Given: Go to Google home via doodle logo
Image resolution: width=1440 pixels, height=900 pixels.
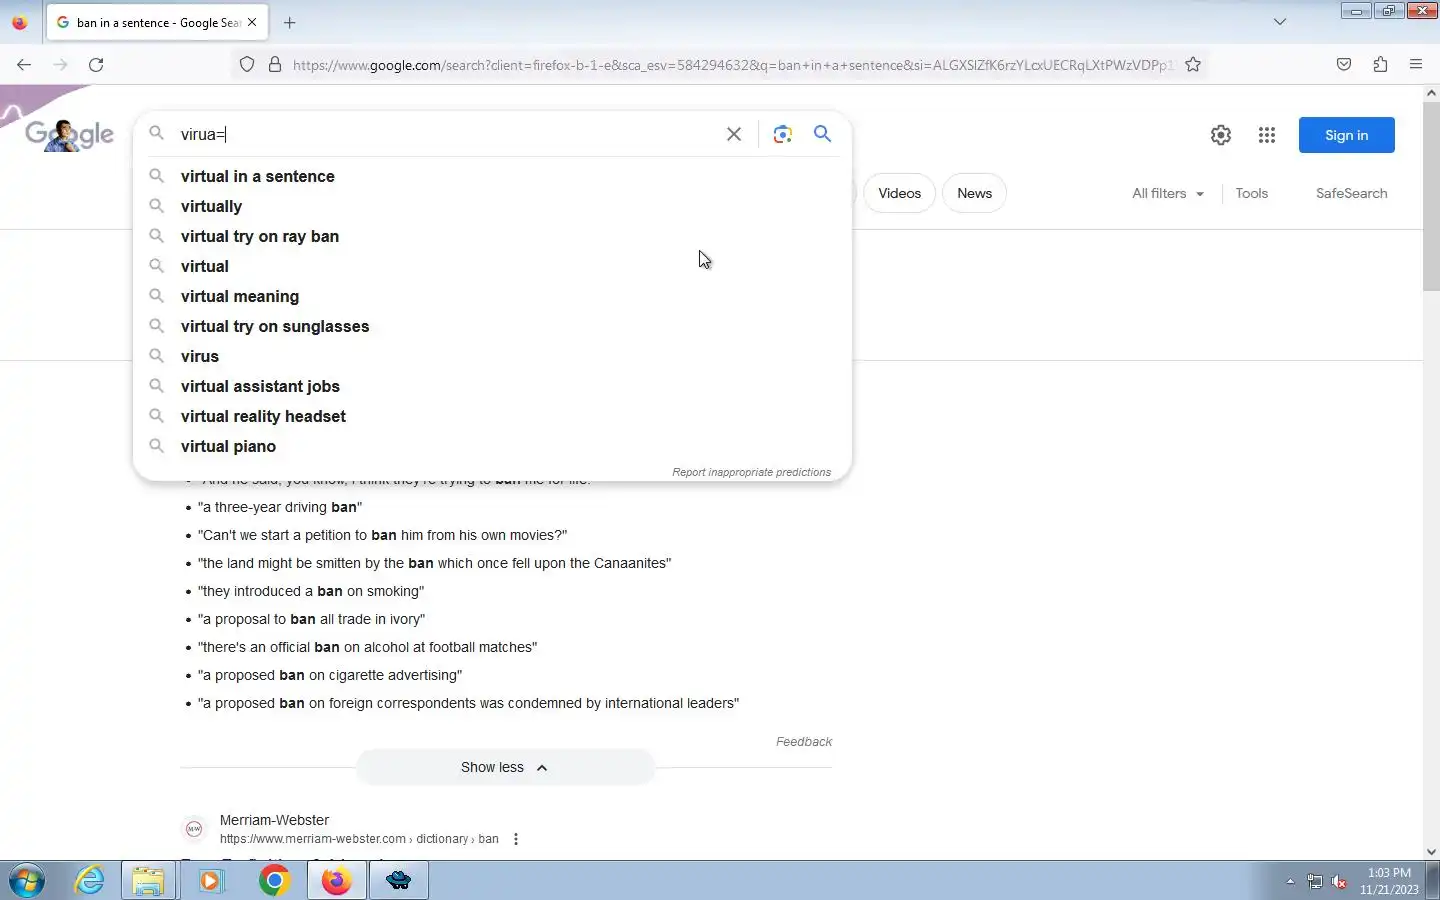Looking at the screenshot, I should pyautogui.click(x=69, y=134).
